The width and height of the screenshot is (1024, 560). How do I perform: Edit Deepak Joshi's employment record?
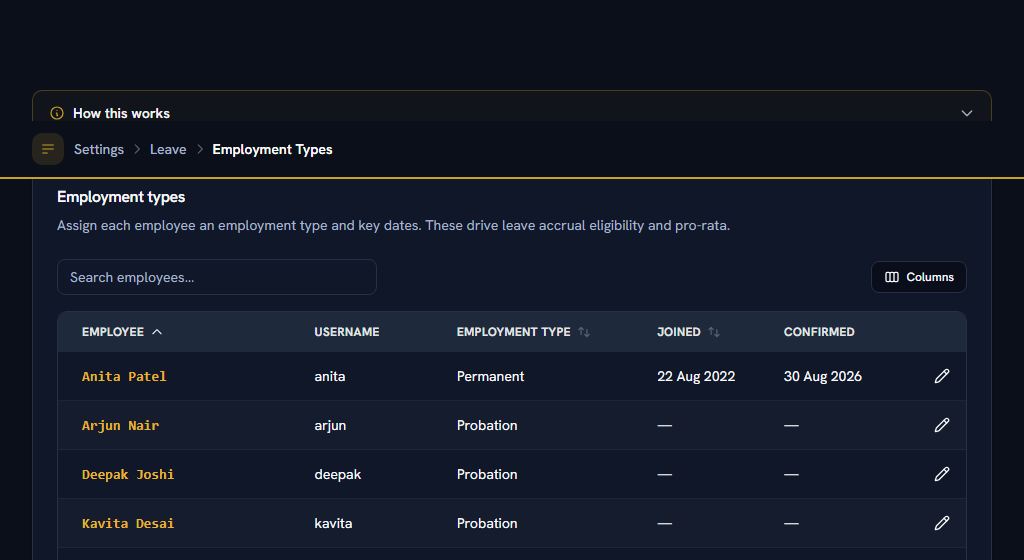pos(941,474)
